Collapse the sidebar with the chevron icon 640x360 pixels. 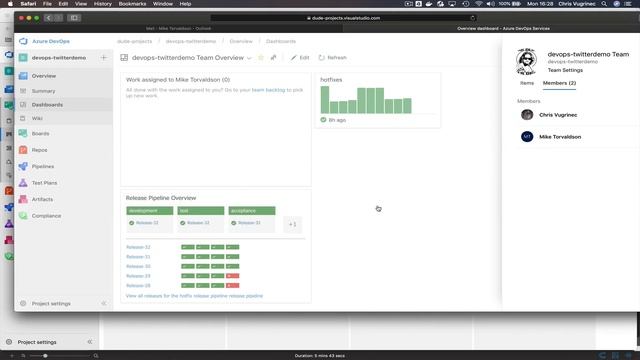click(104, 304)
